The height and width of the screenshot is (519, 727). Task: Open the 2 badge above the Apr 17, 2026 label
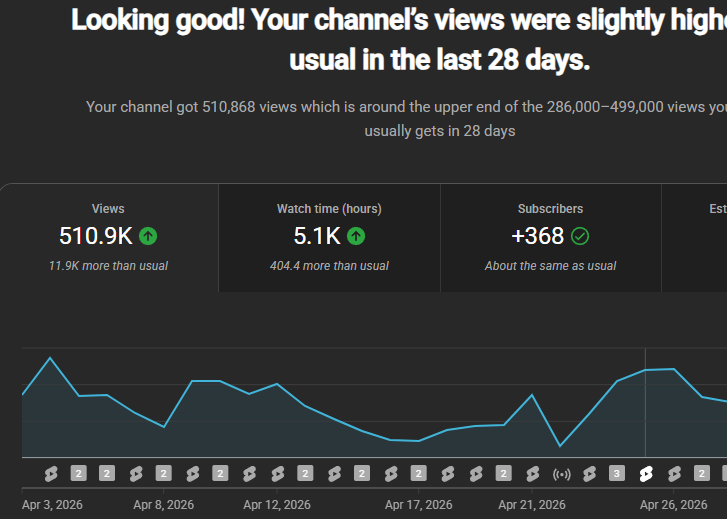(418, 474)
